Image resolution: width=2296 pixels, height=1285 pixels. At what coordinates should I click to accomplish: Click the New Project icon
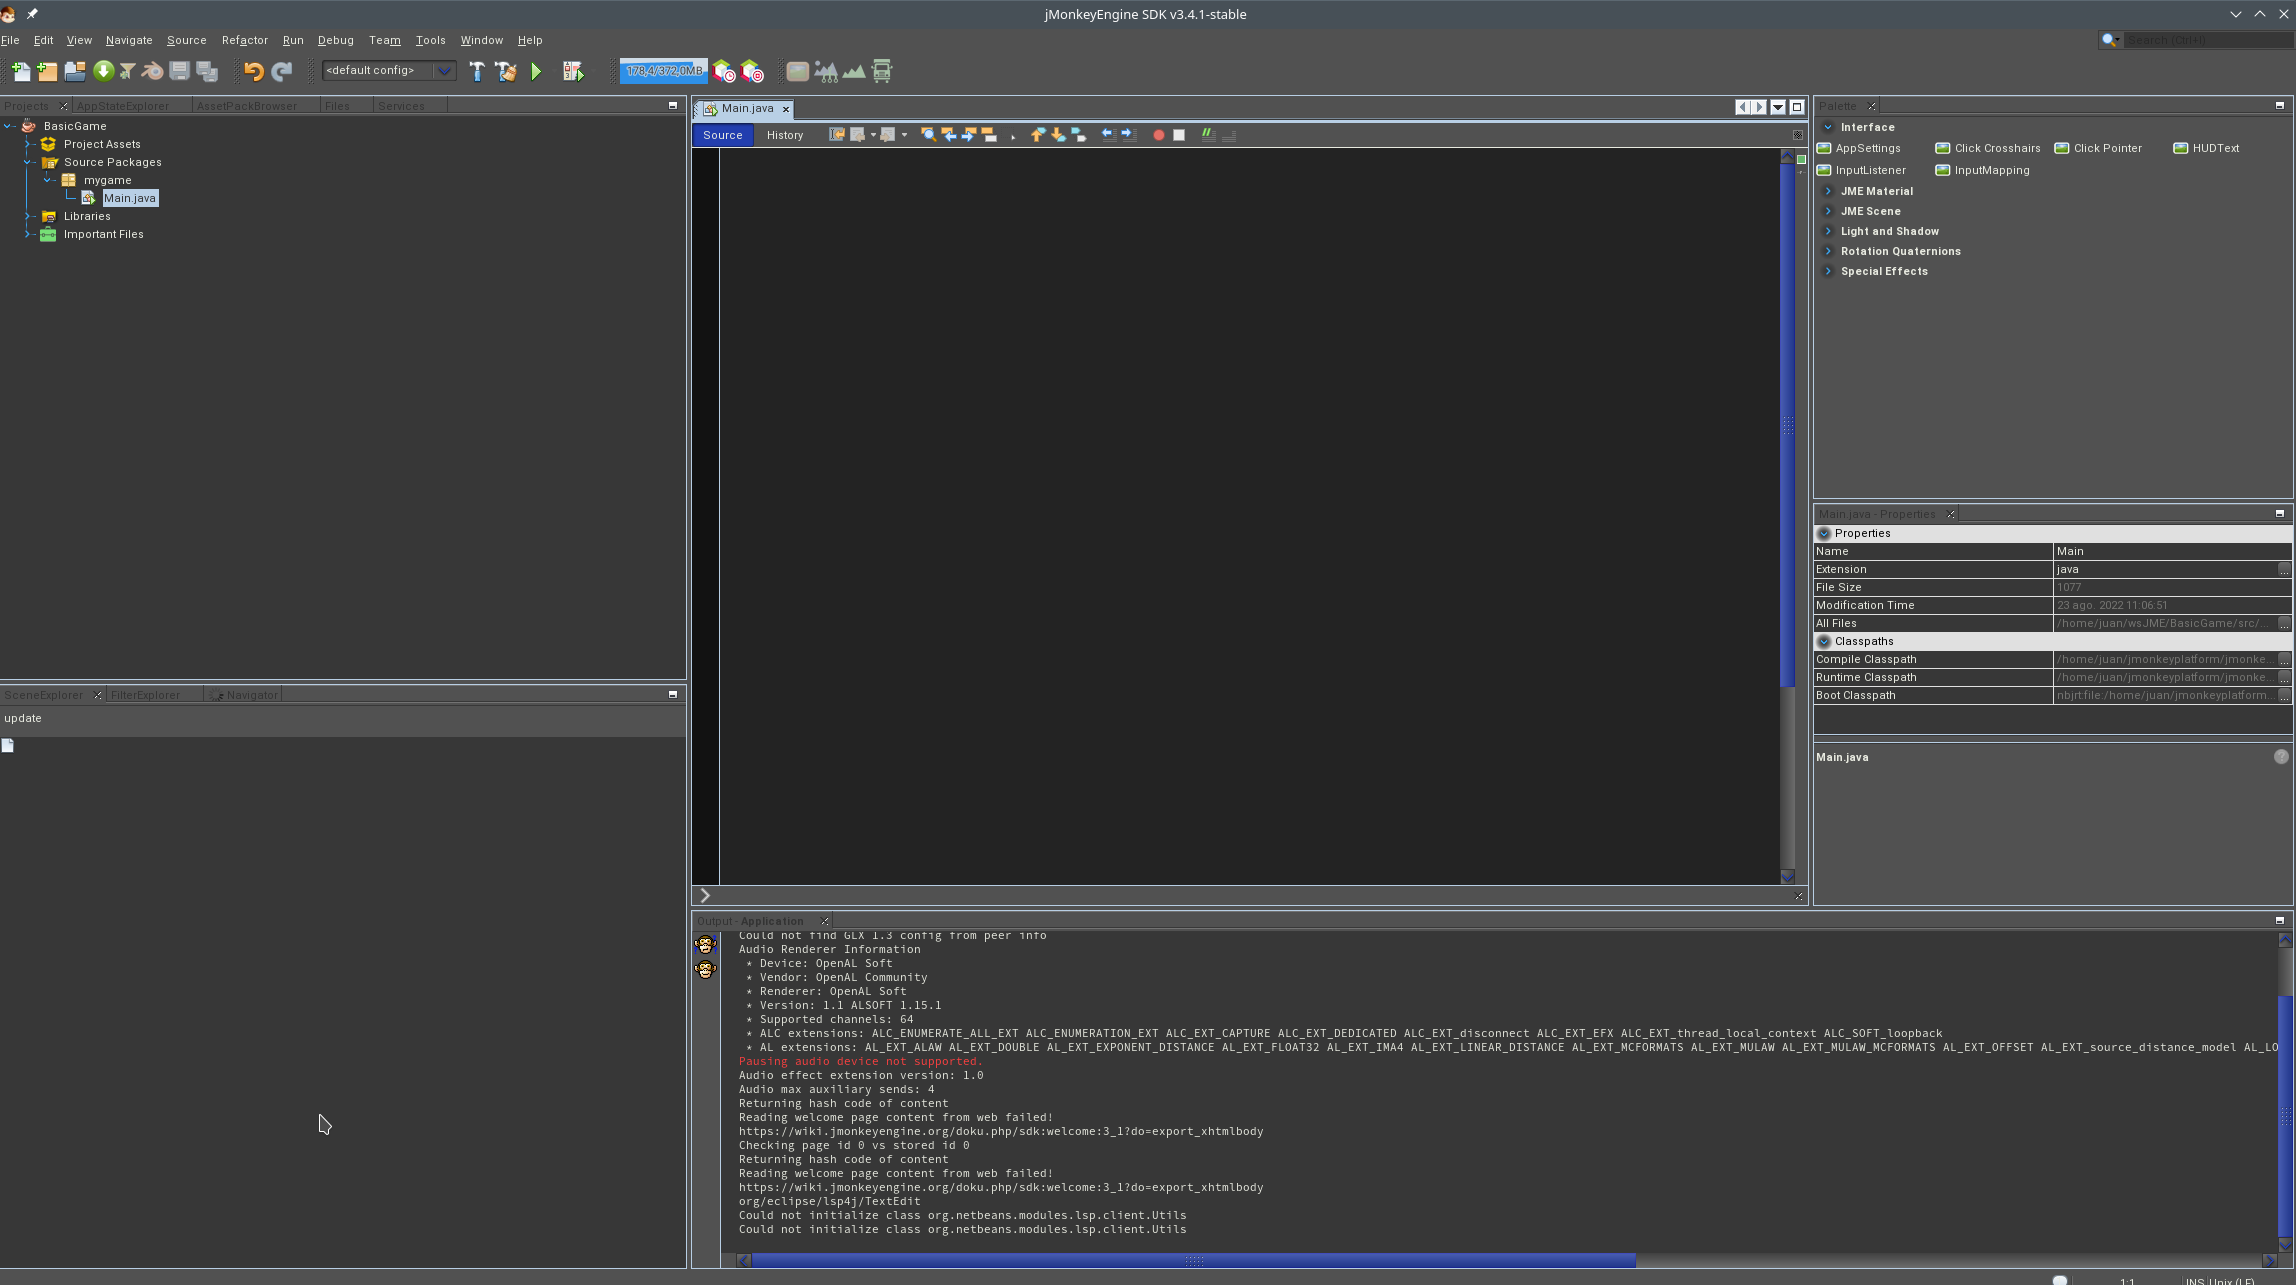coord(47,71)
